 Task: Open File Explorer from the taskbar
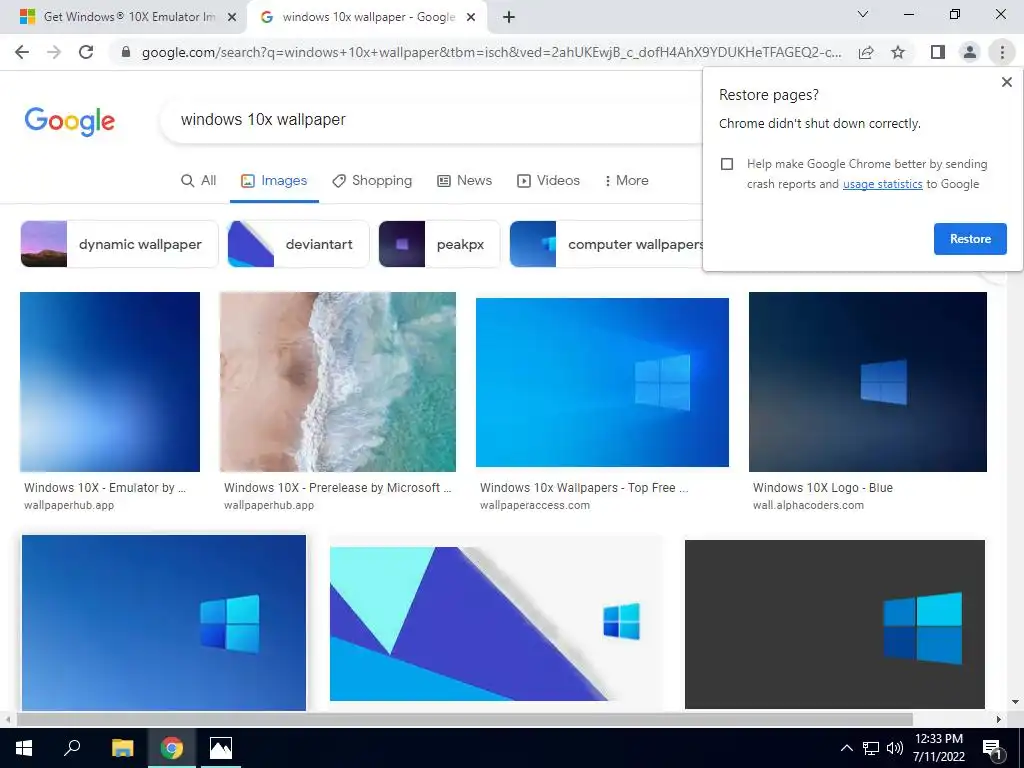122,748
